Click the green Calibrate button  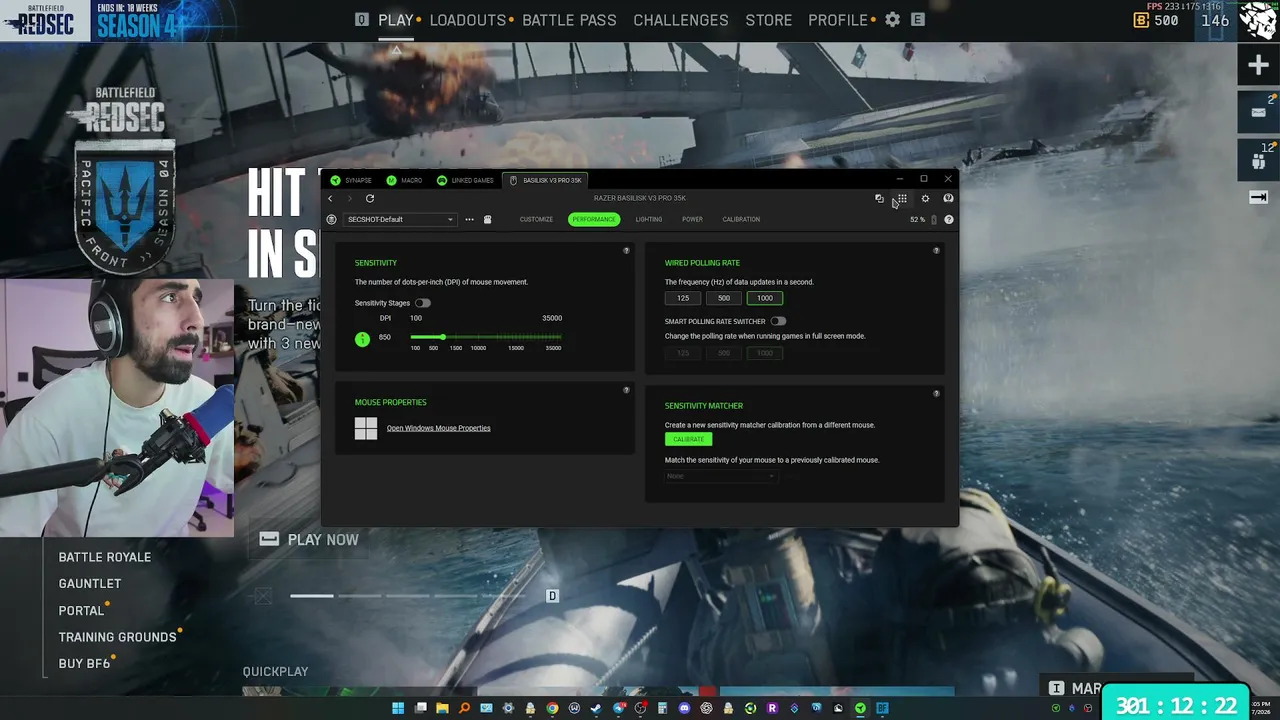click(688, 439)
